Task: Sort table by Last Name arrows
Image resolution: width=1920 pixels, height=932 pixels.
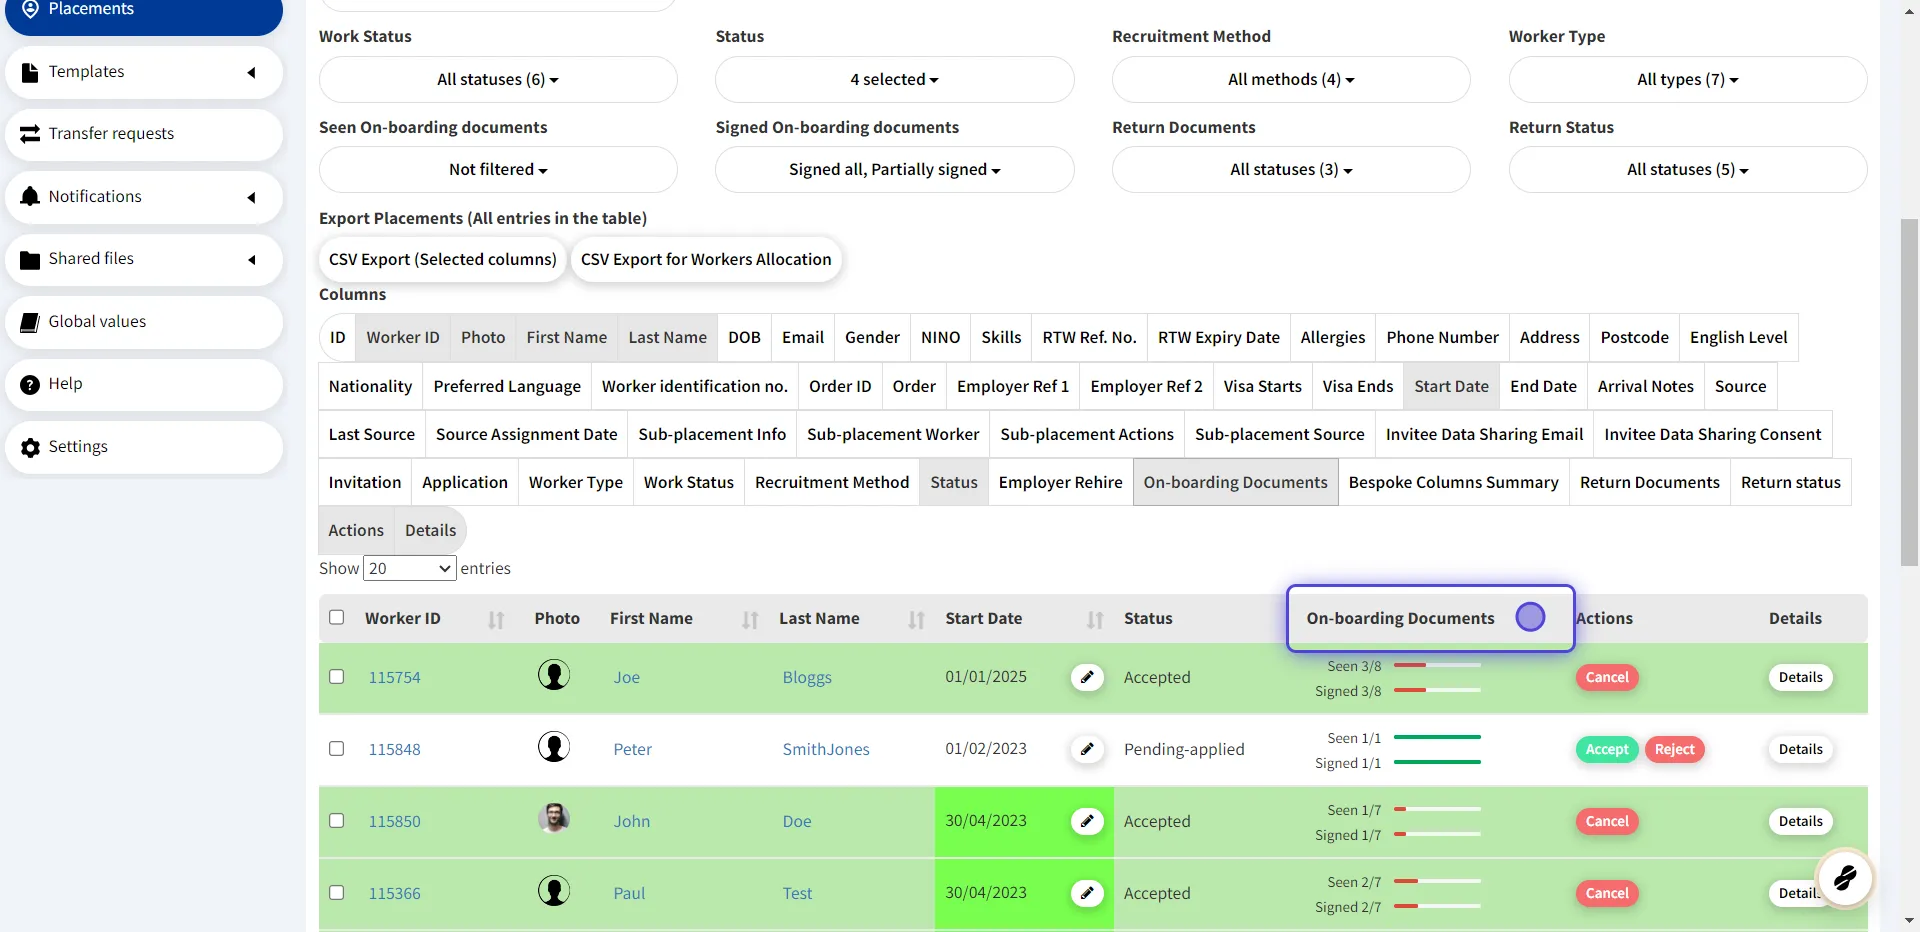Action: [x=916, y=620]
